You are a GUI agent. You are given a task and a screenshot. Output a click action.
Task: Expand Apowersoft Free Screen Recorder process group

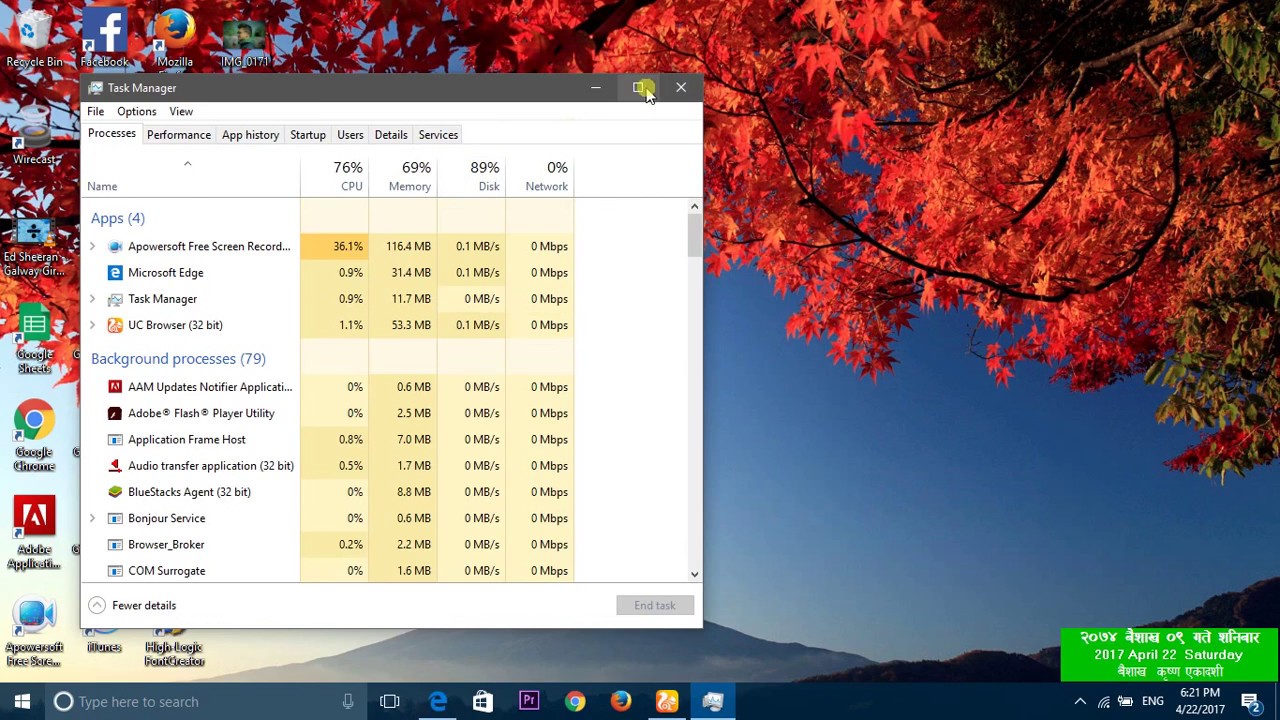coord(93,246)
